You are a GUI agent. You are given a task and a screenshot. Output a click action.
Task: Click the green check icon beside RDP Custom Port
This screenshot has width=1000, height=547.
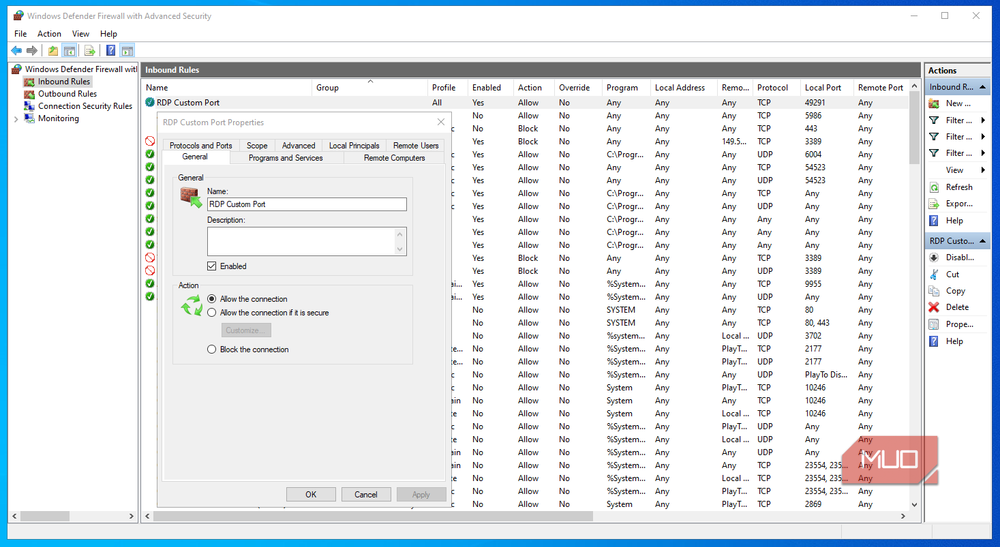(150, 102)
